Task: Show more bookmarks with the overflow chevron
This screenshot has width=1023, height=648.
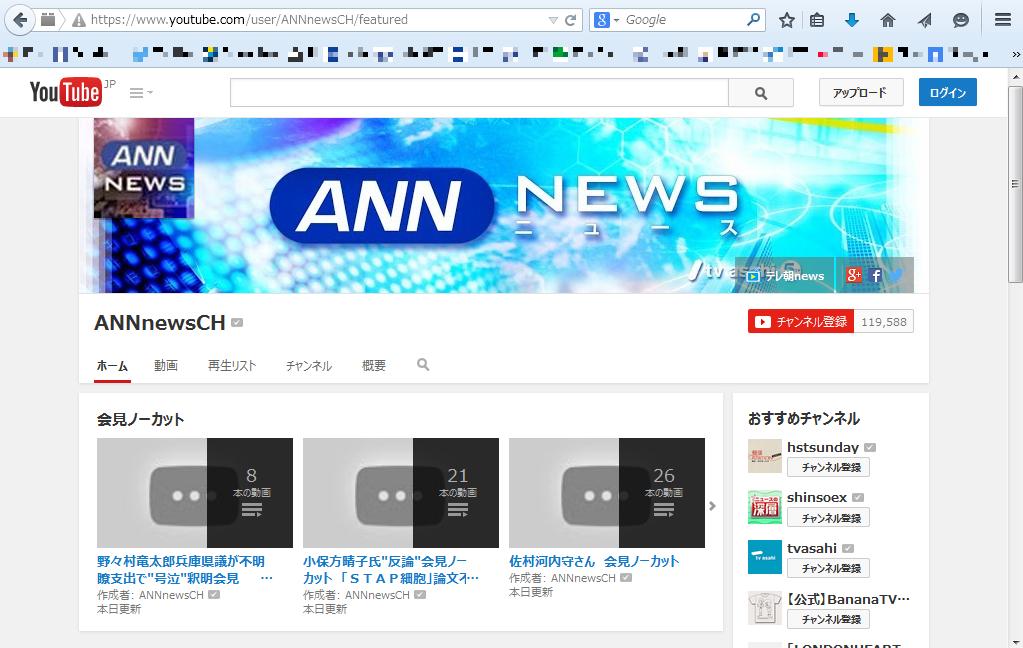Action: [x=1015, y=55]
